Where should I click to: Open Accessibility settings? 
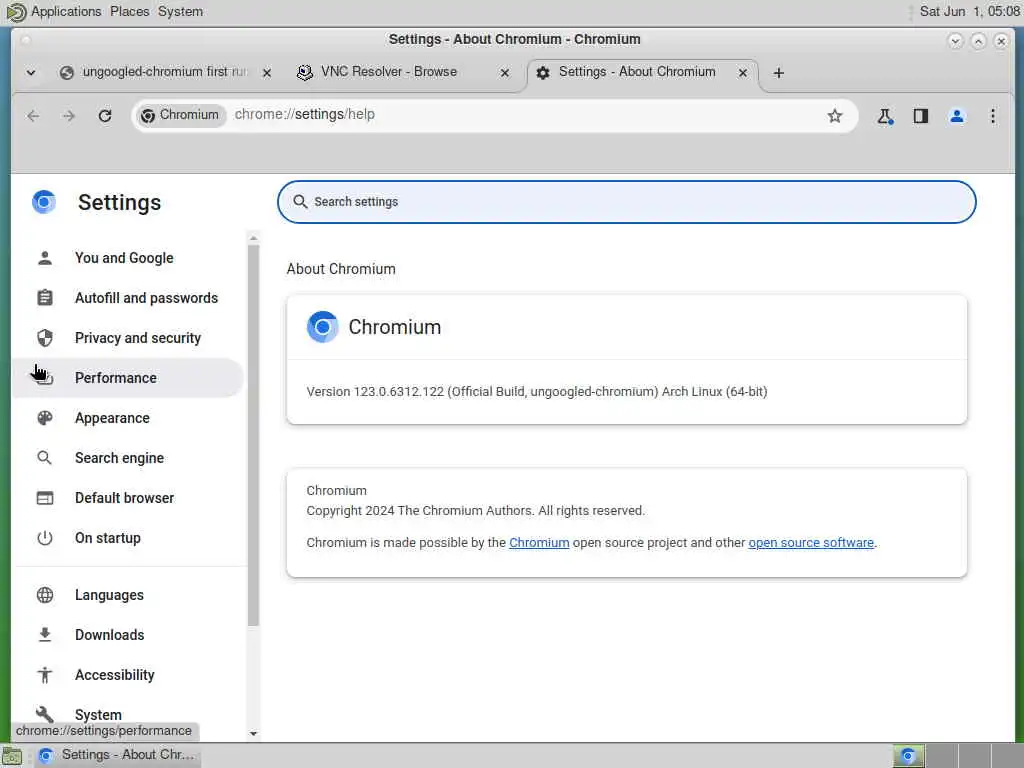click(x=127, y=675)
